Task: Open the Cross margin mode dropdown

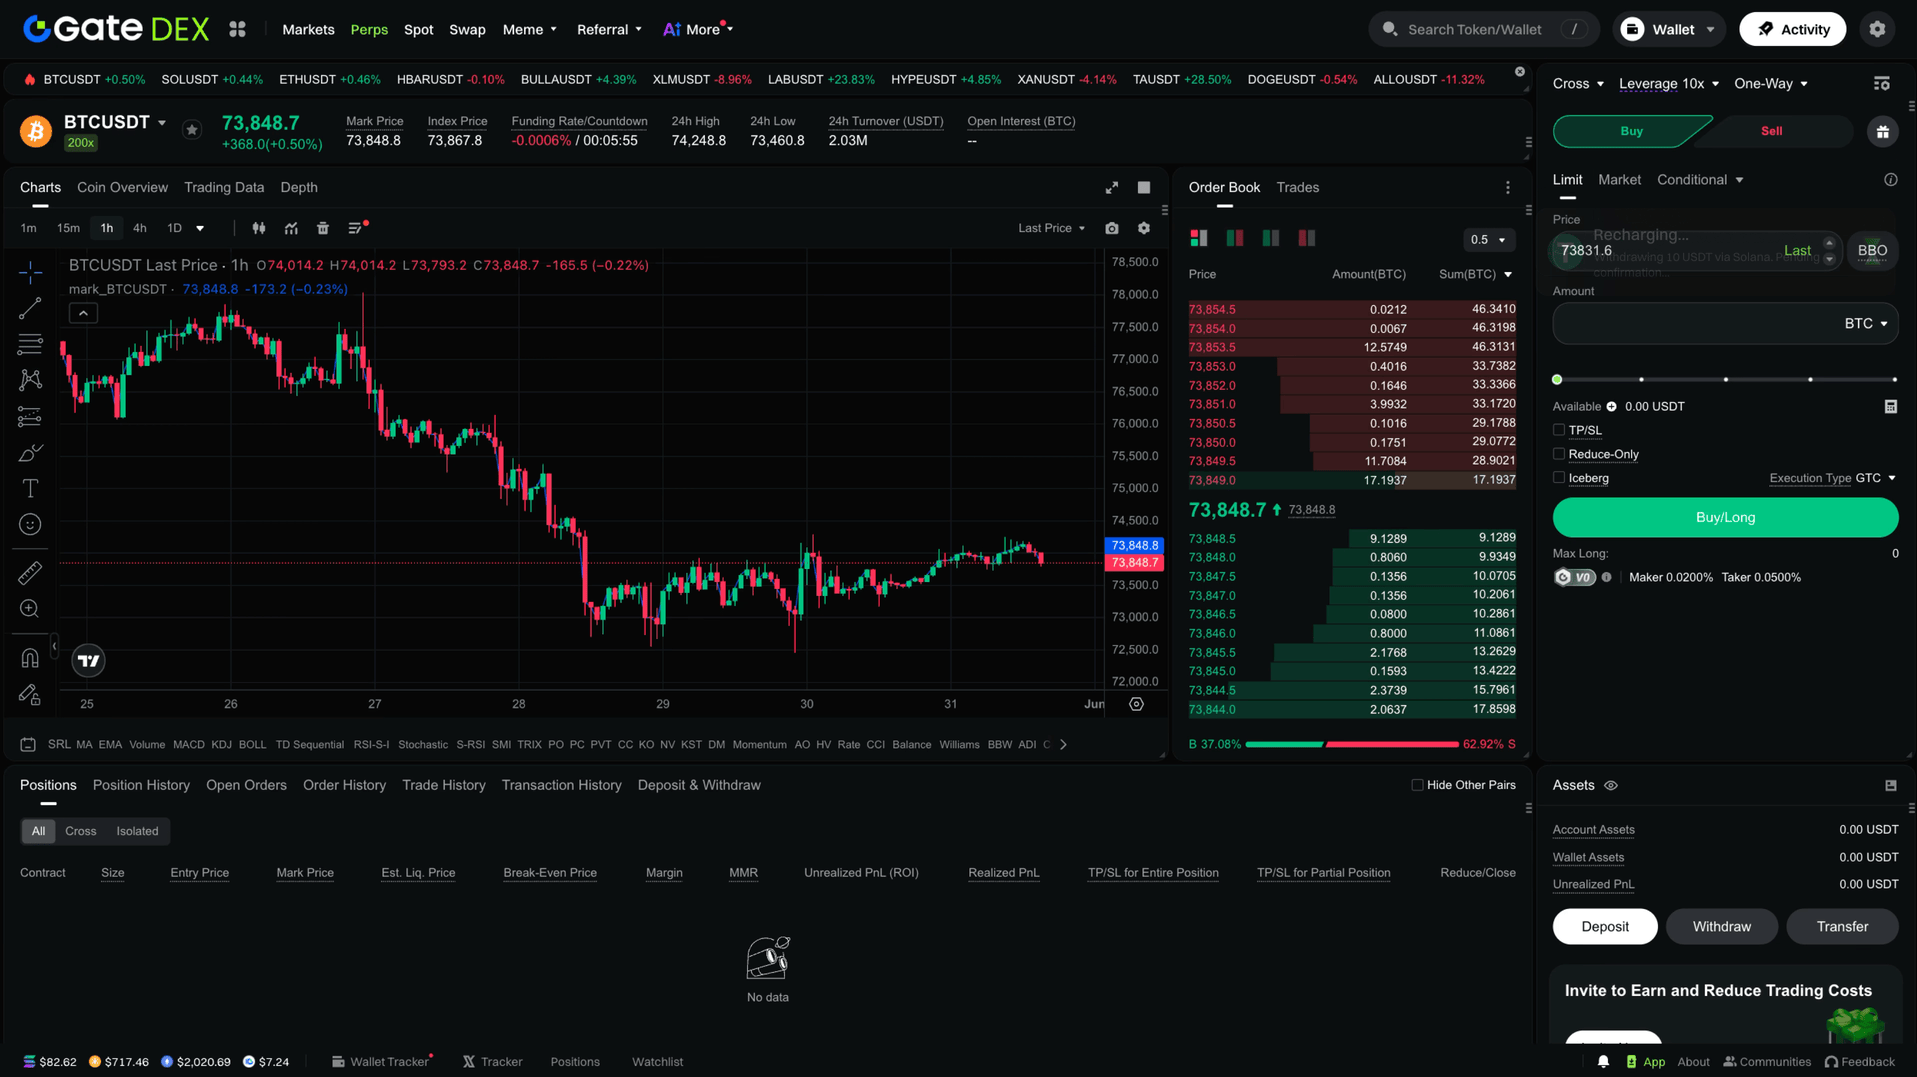Action: (x=1578, y=84)
